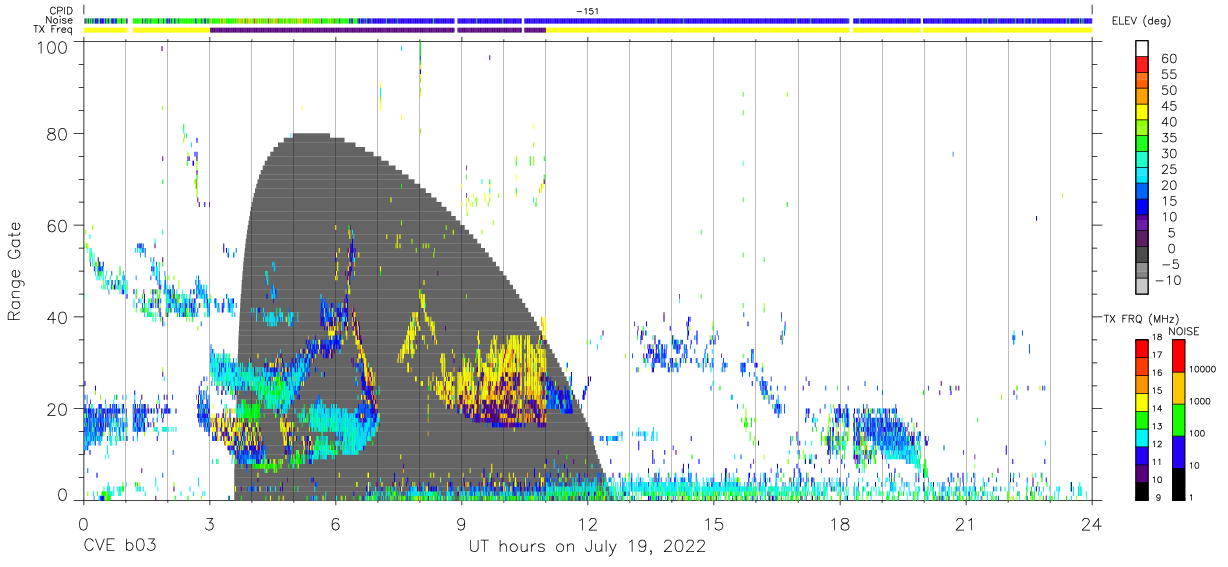
Task: Click the 6 tick on the UT hours axis
Action: pyautogui.click(x=335, y=524)
